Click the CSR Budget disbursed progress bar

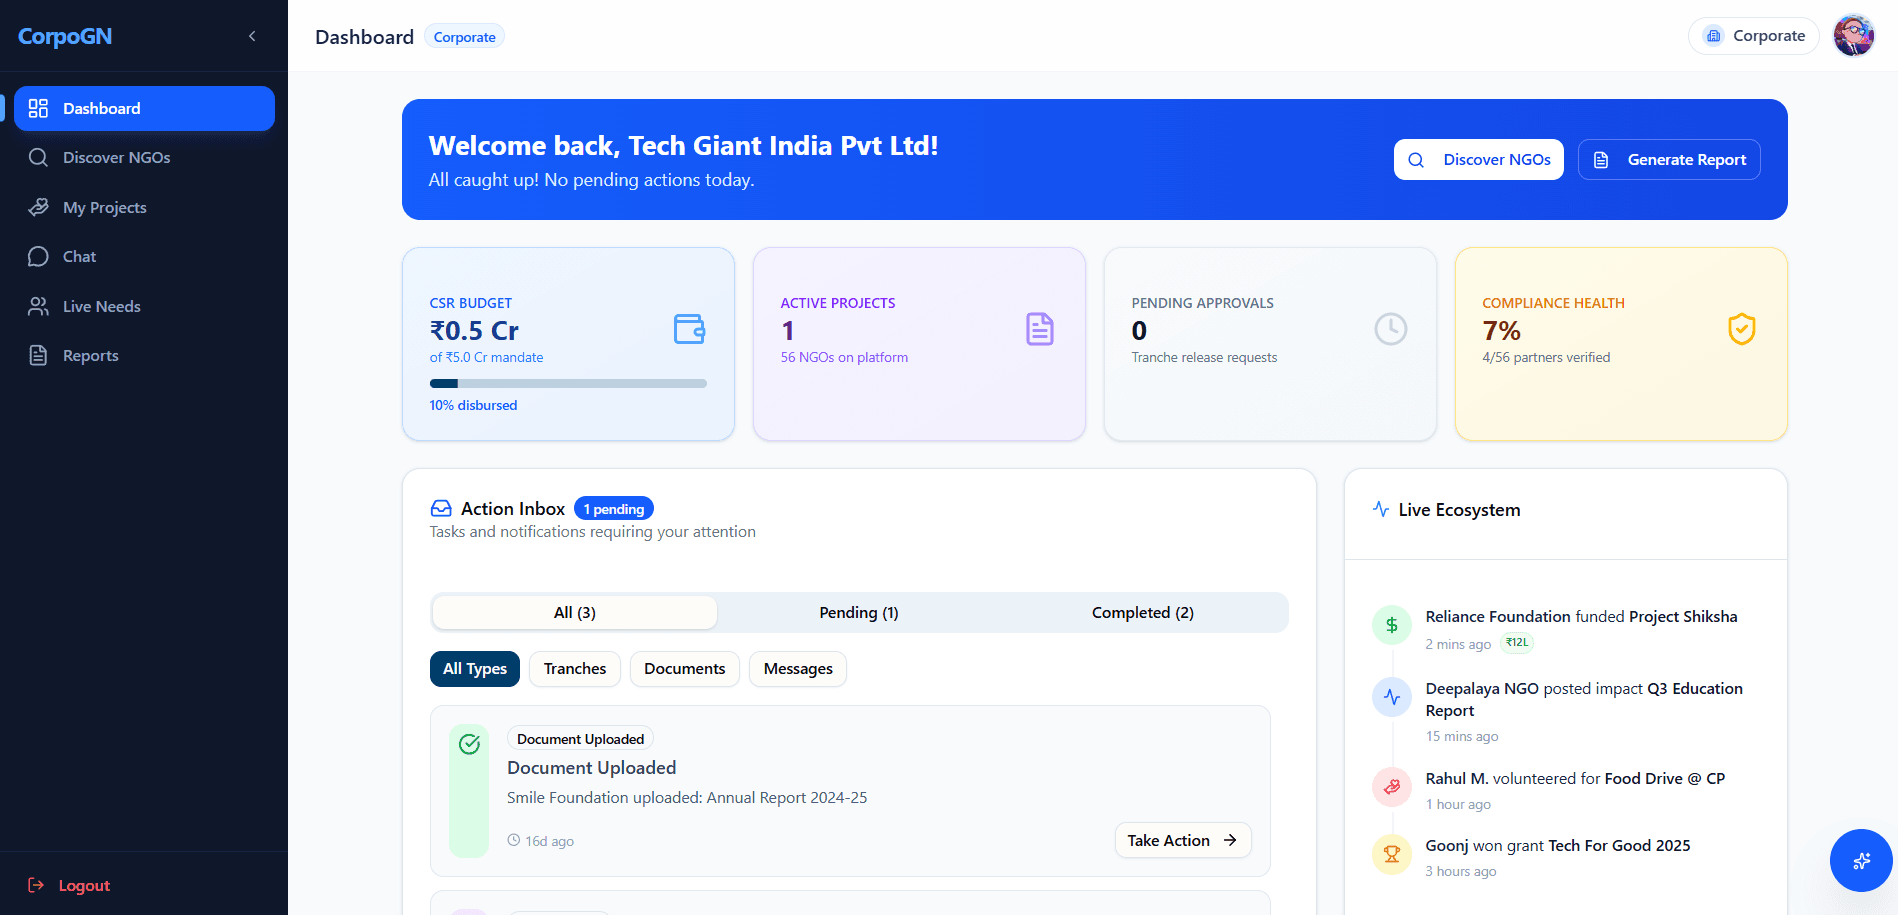(x=568, y=383)
